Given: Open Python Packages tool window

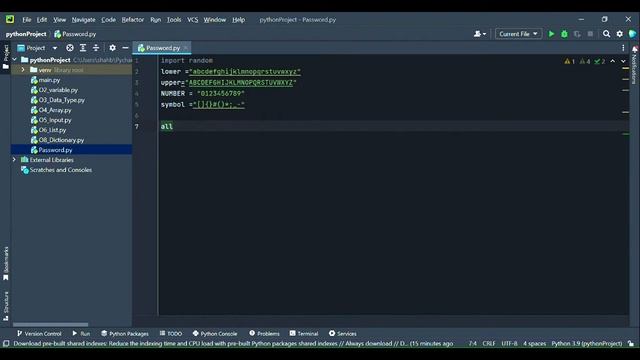Looking at the screenshot, I should click(125, 333).
